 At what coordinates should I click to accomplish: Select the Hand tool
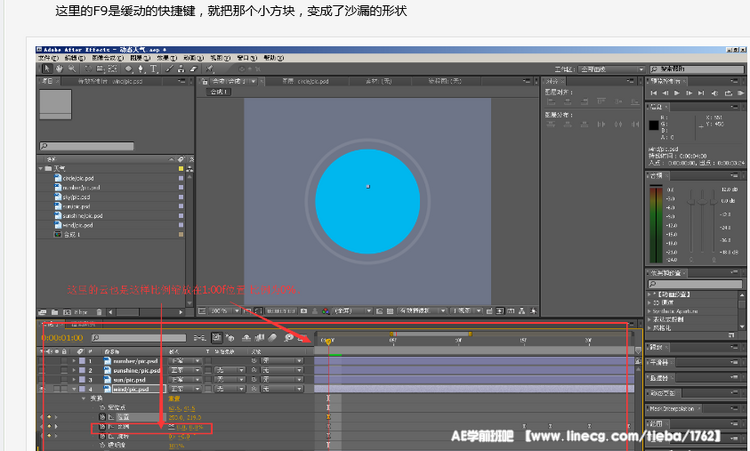[x=59, y=69]
